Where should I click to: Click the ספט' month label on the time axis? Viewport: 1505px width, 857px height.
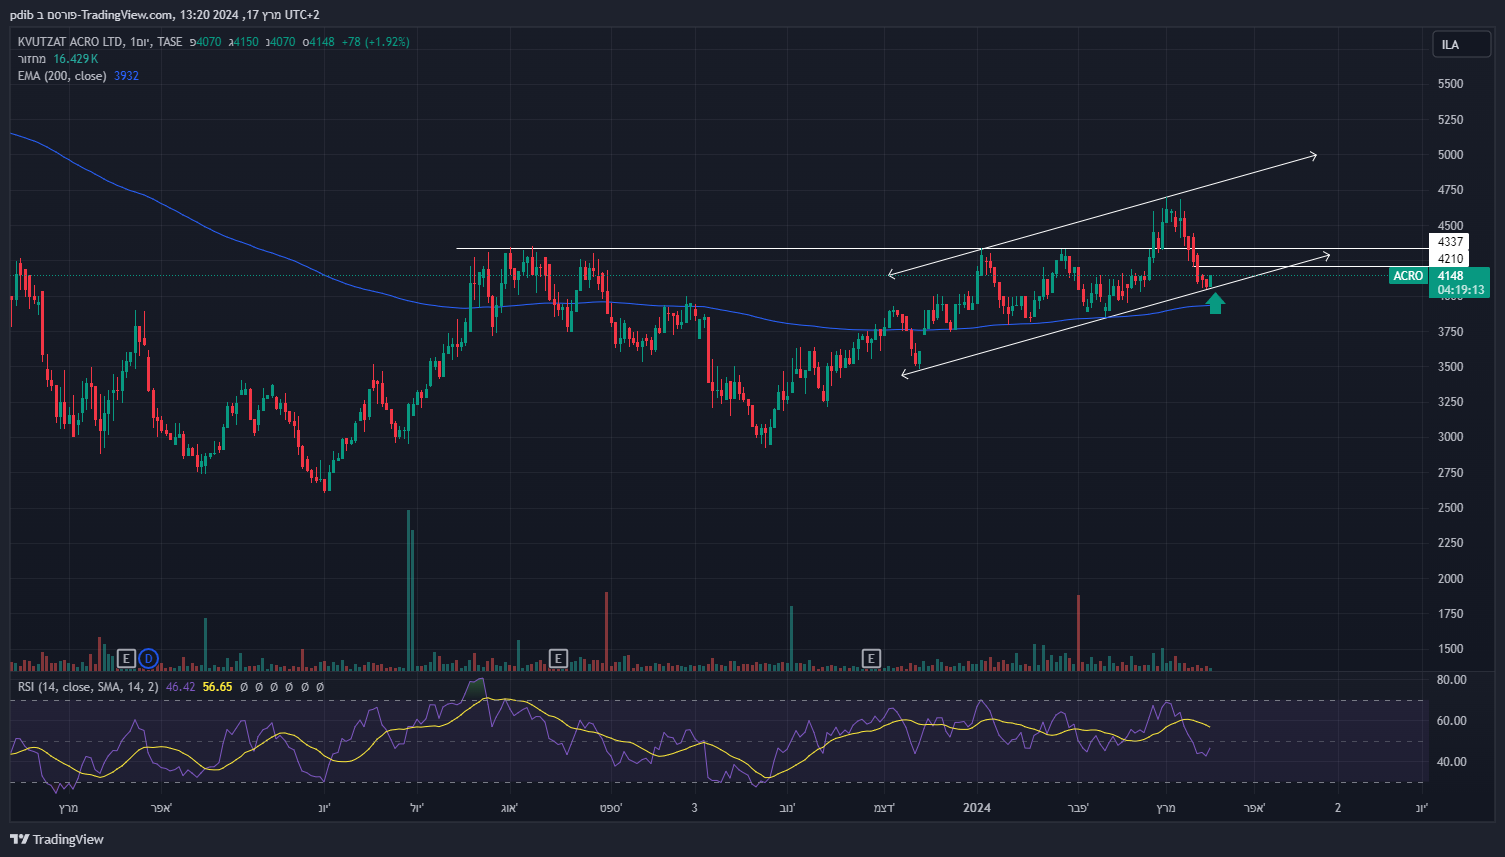pos(610,807)
